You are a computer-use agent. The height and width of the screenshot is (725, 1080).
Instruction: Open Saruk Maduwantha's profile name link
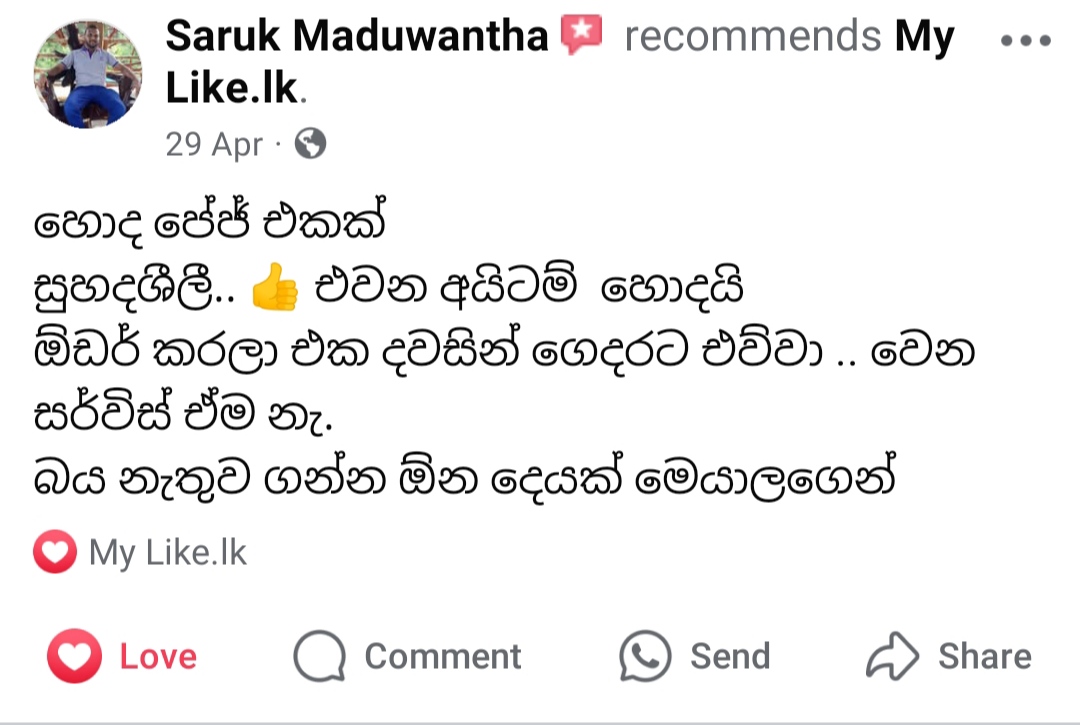pos(357,38)
